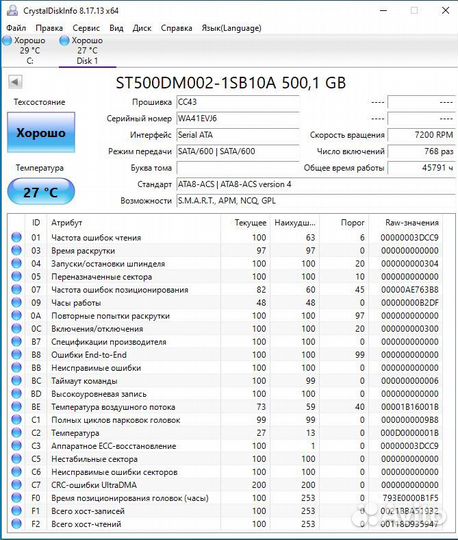The width and height of the screenshot is (458, 540).
Task: Click status icon of attribute F0 row
Action: click(16, 498)
